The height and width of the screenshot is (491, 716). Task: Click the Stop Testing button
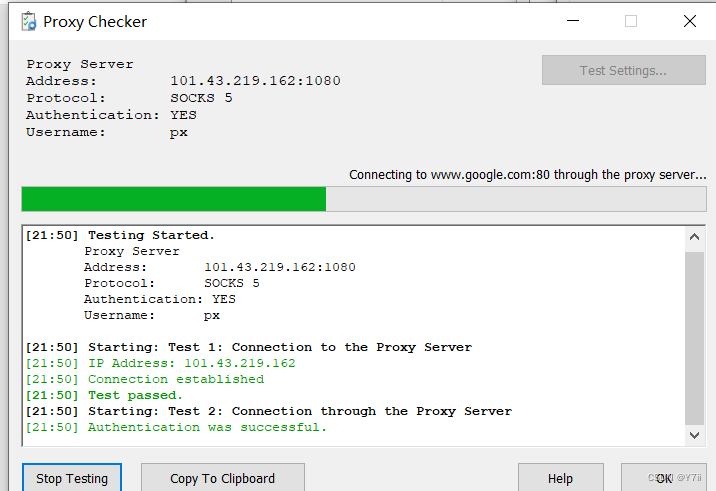pyautogui.click(x=72, y=478)
